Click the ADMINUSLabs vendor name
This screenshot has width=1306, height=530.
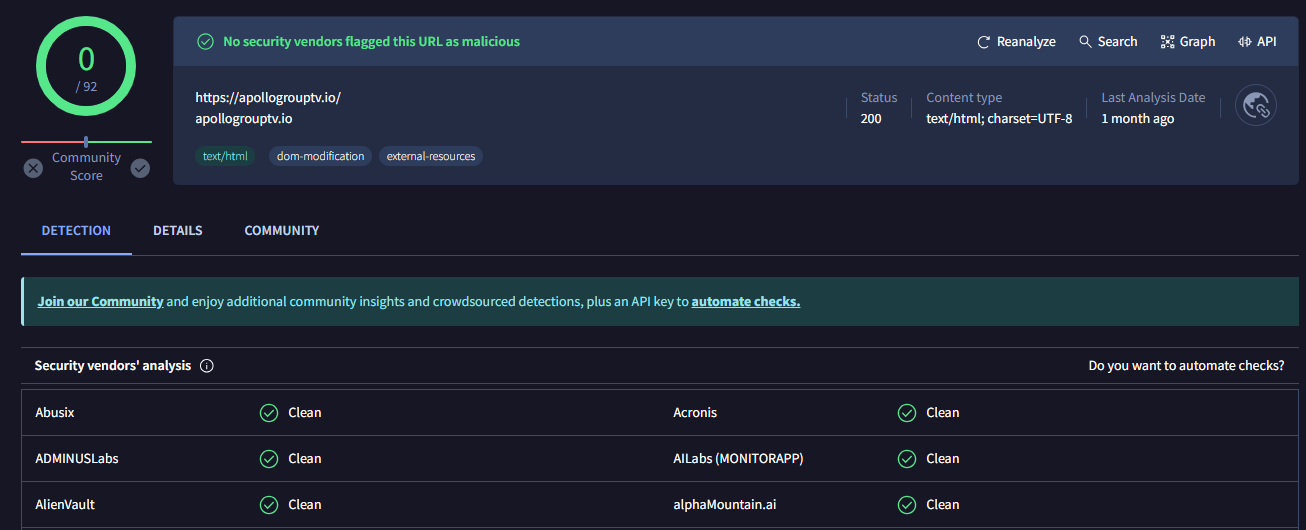[77, 458]
